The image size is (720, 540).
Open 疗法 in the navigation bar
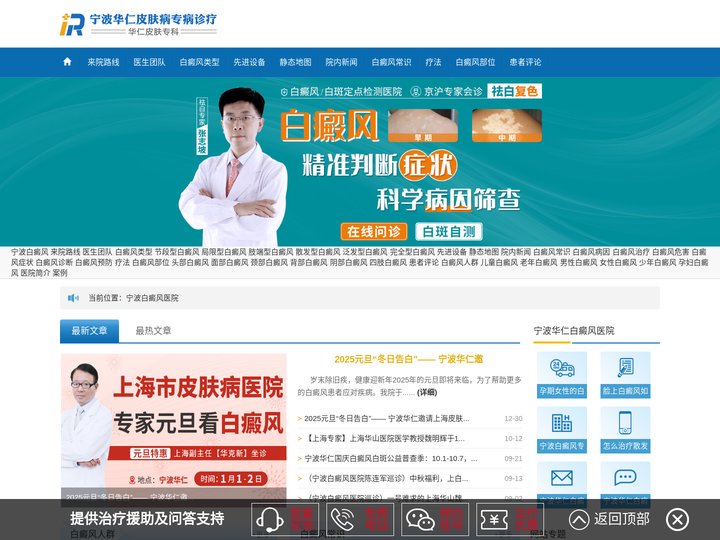[x=433, y=62]
